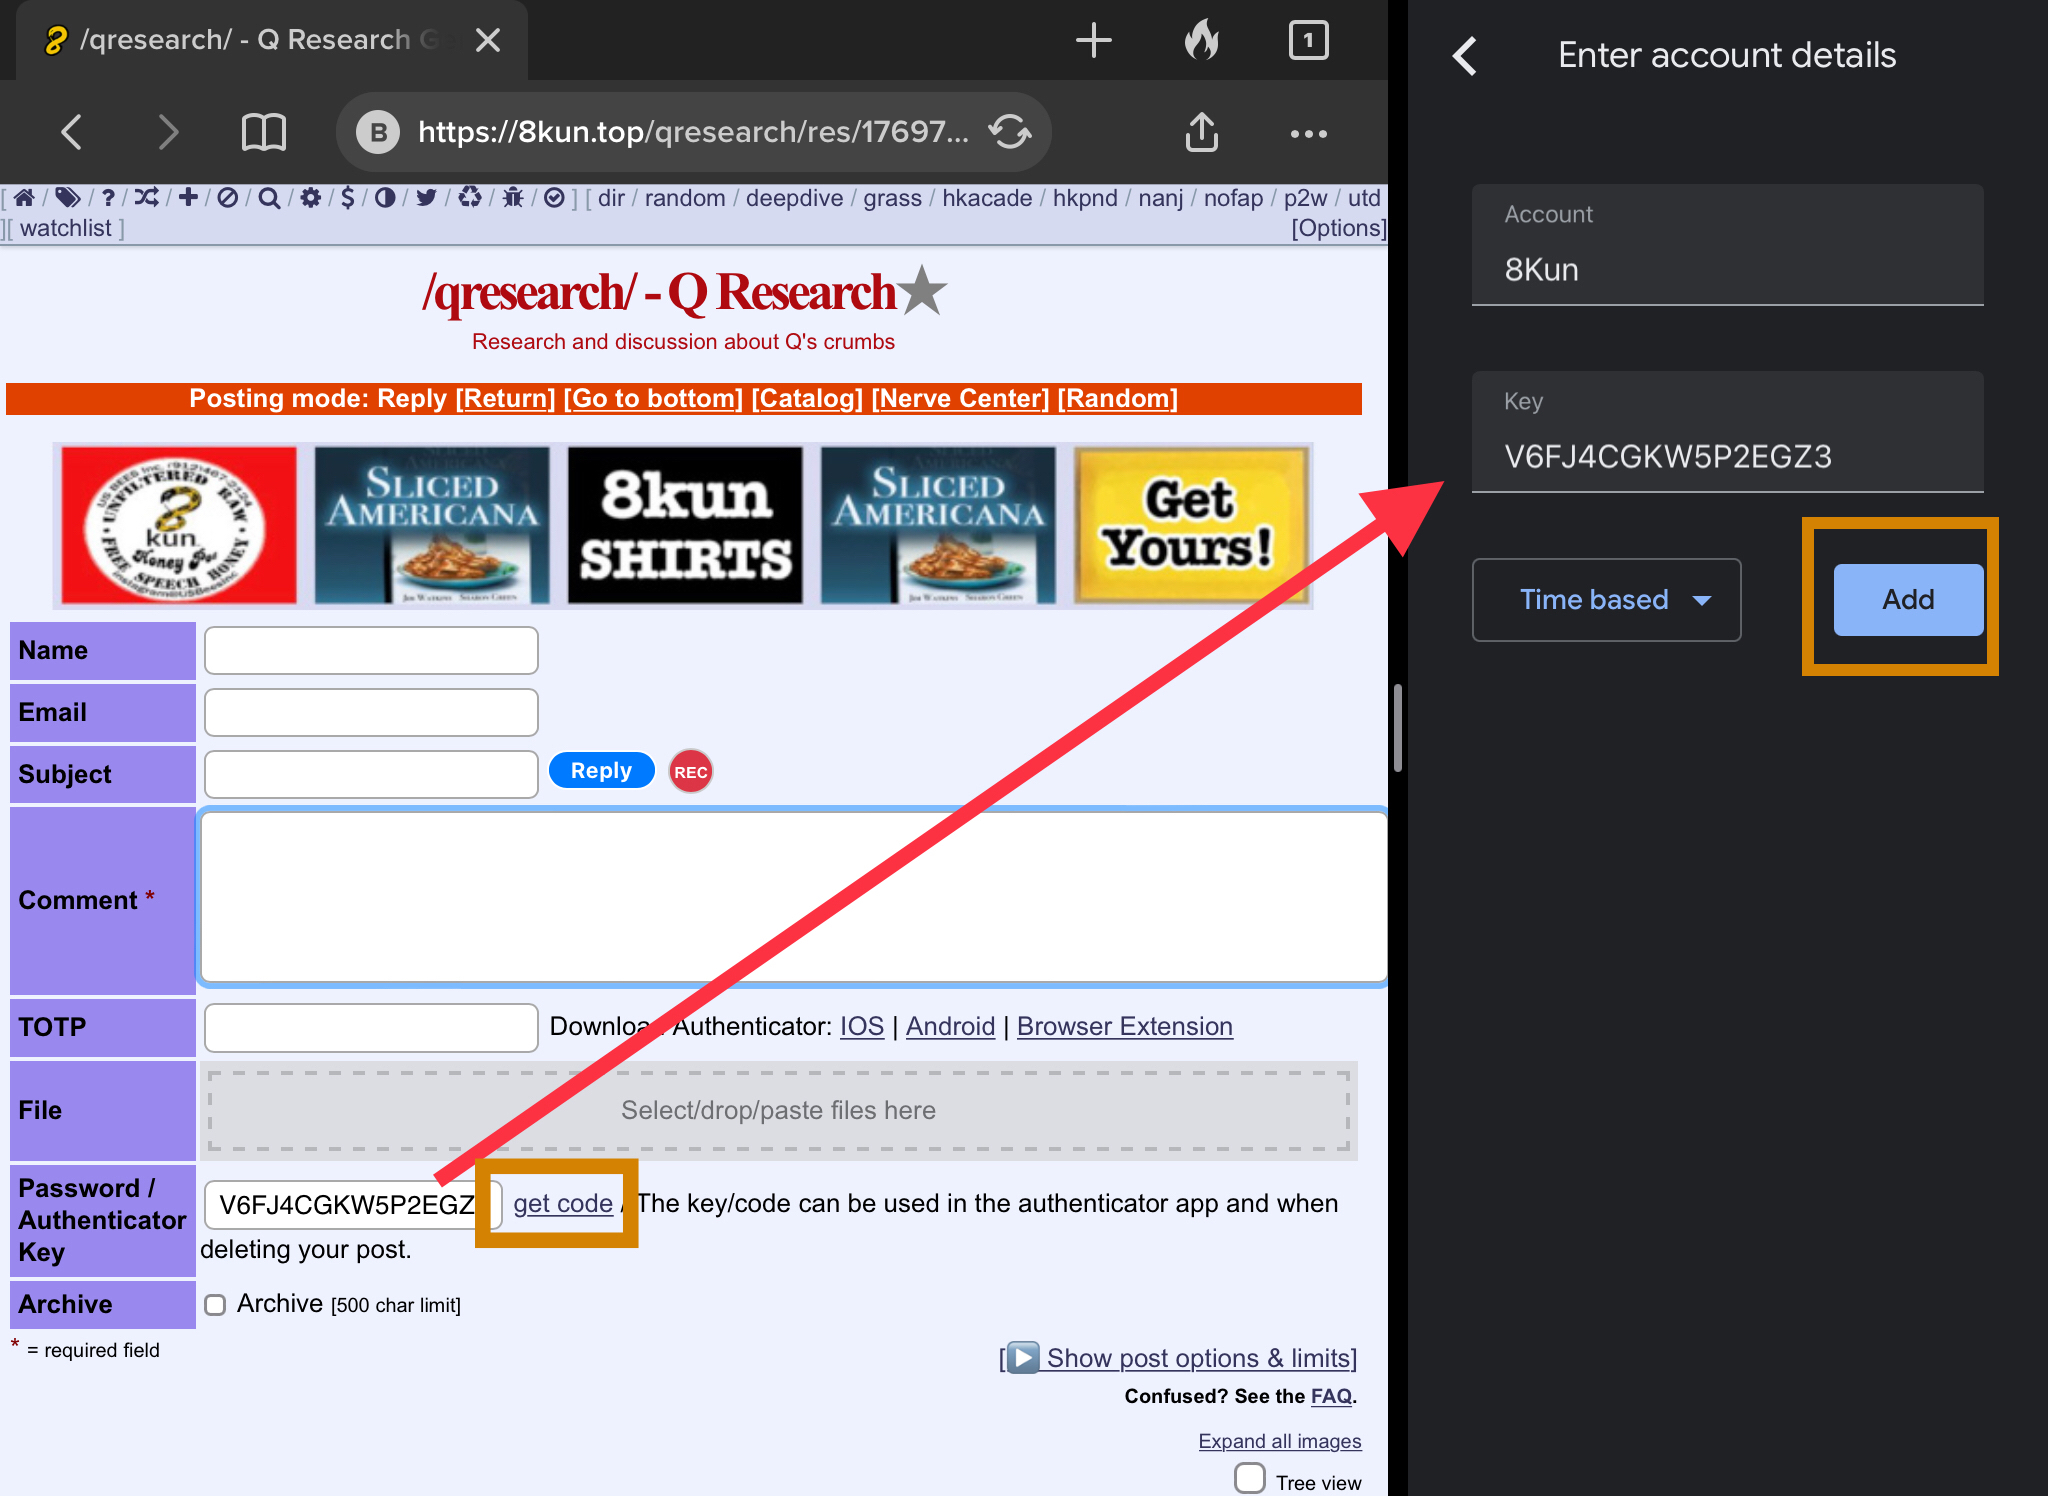The width and height of the screenshot is (2048, 1496).
Task: Click the gear settings icon in board nav
Action: pos(311,197)
